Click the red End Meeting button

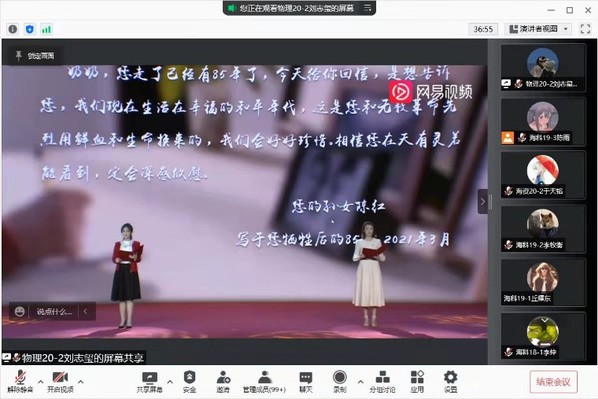[553, 382]
